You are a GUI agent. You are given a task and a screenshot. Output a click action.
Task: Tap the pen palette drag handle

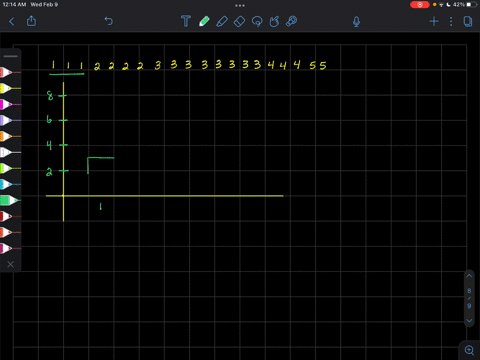tap(11, 56)
